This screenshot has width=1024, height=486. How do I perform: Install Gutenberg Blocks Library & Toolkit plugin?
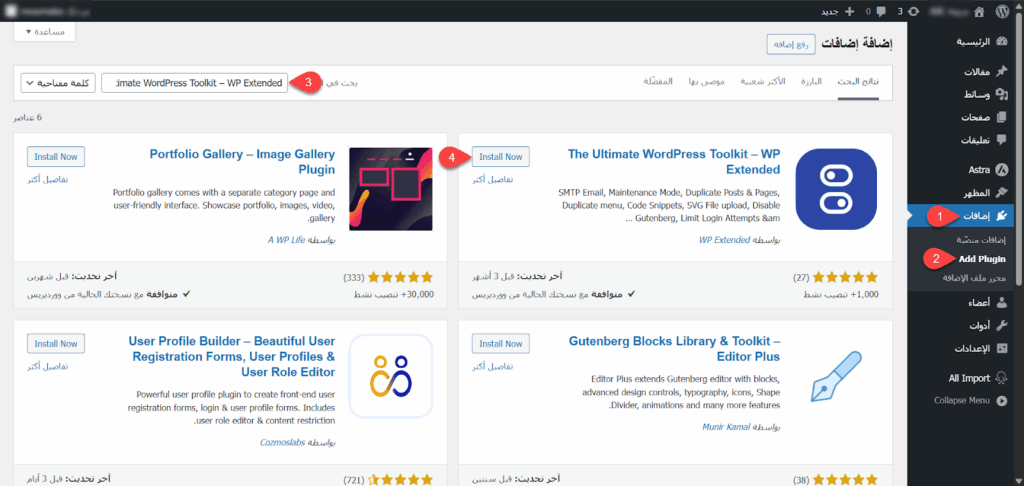[x=501, y=344]
